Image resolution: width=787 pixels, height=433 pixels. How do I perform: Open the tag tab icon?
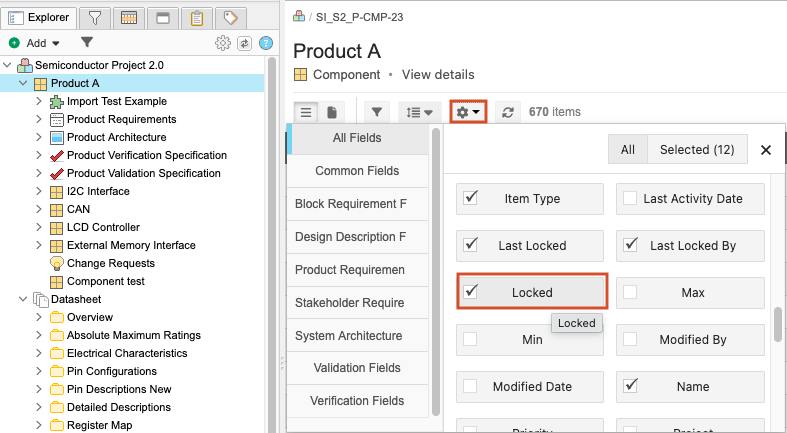(x=230, y=19)
